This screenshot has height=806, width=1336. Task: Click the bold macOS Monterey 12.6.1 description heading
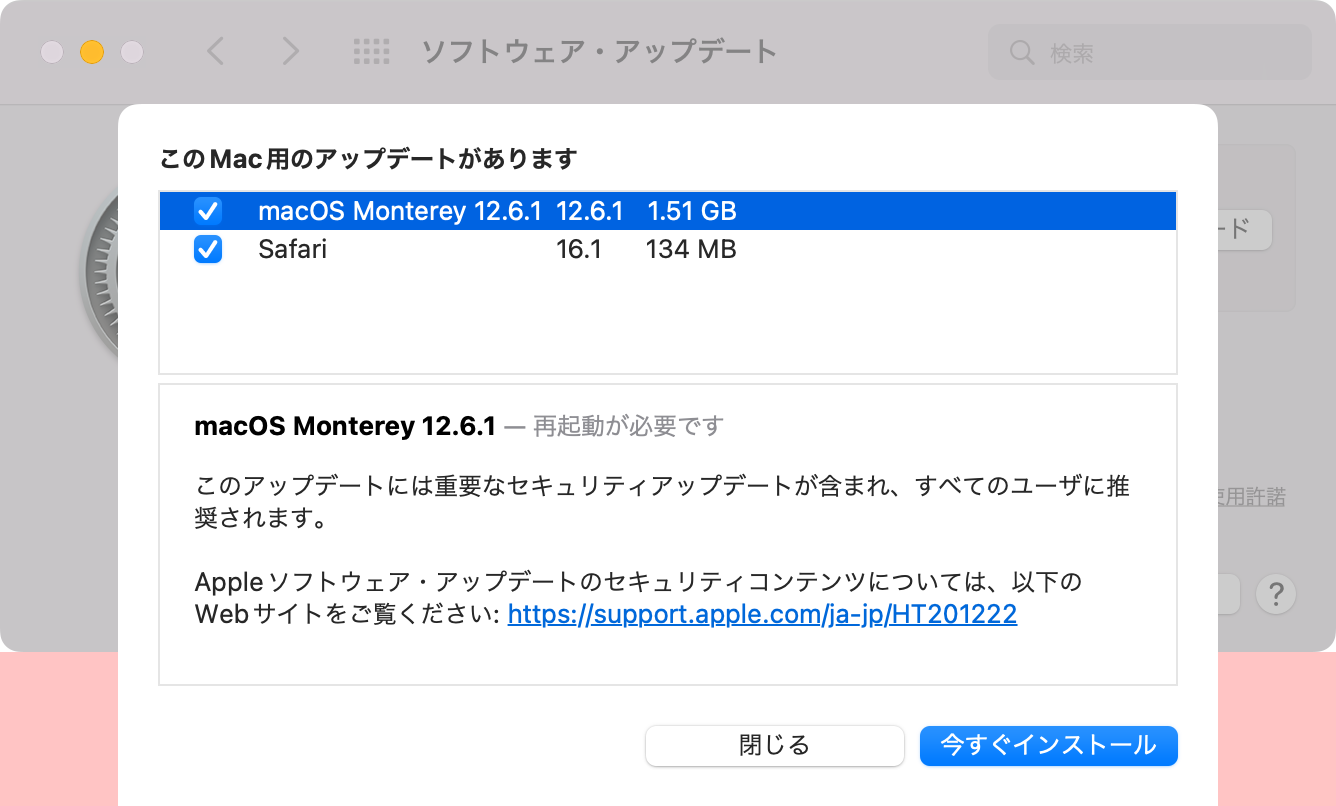(345, 427)
